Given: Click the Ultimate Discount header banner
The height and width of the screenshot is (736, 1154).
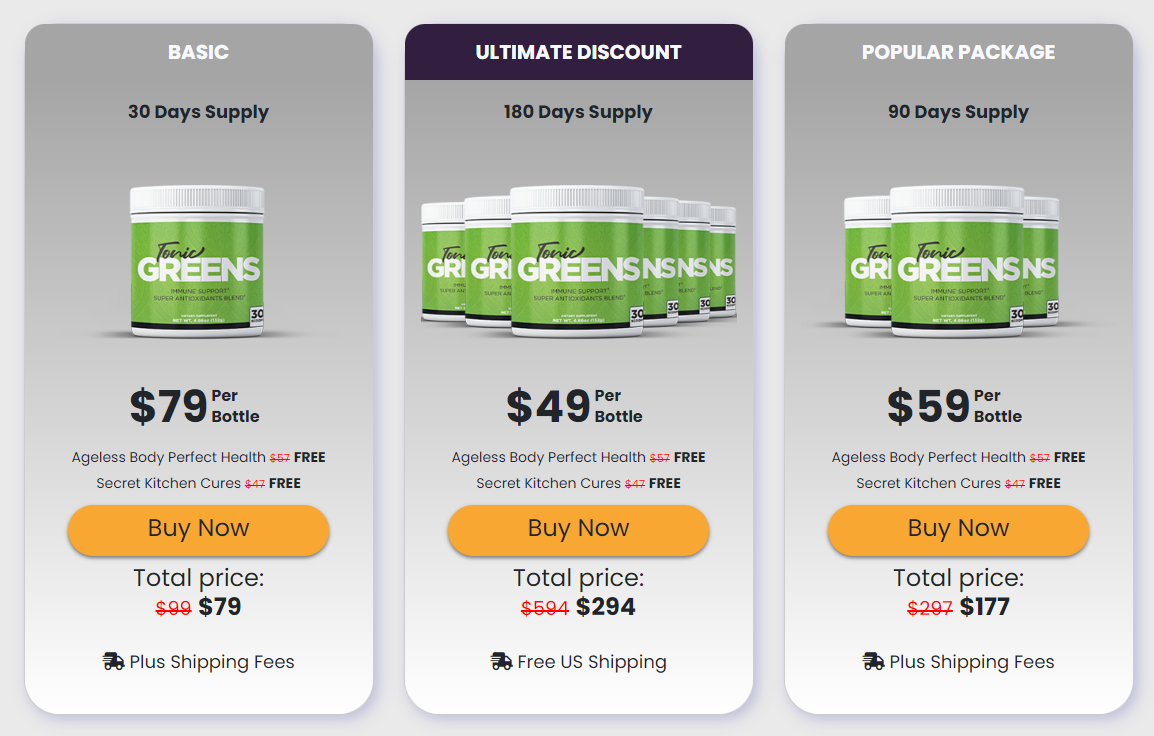Looking at the screenshot, I should 578,52.
